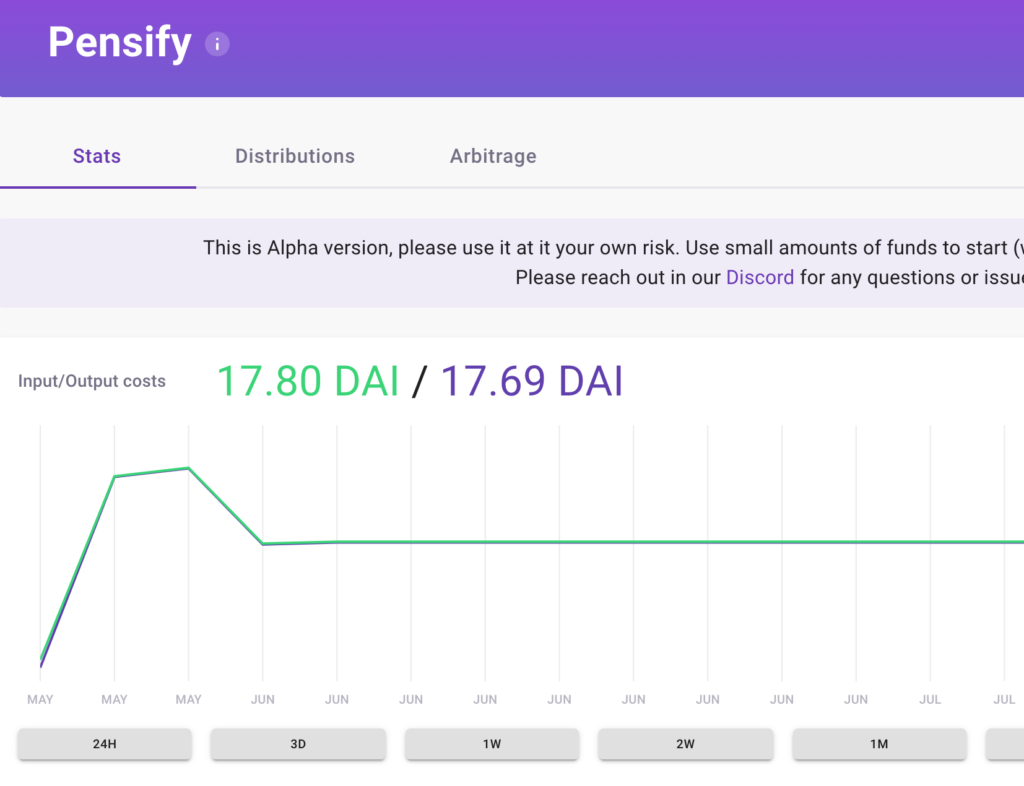1024x786 pixels.
Task: Click the info icon next to Pensify
Action: 217,44
